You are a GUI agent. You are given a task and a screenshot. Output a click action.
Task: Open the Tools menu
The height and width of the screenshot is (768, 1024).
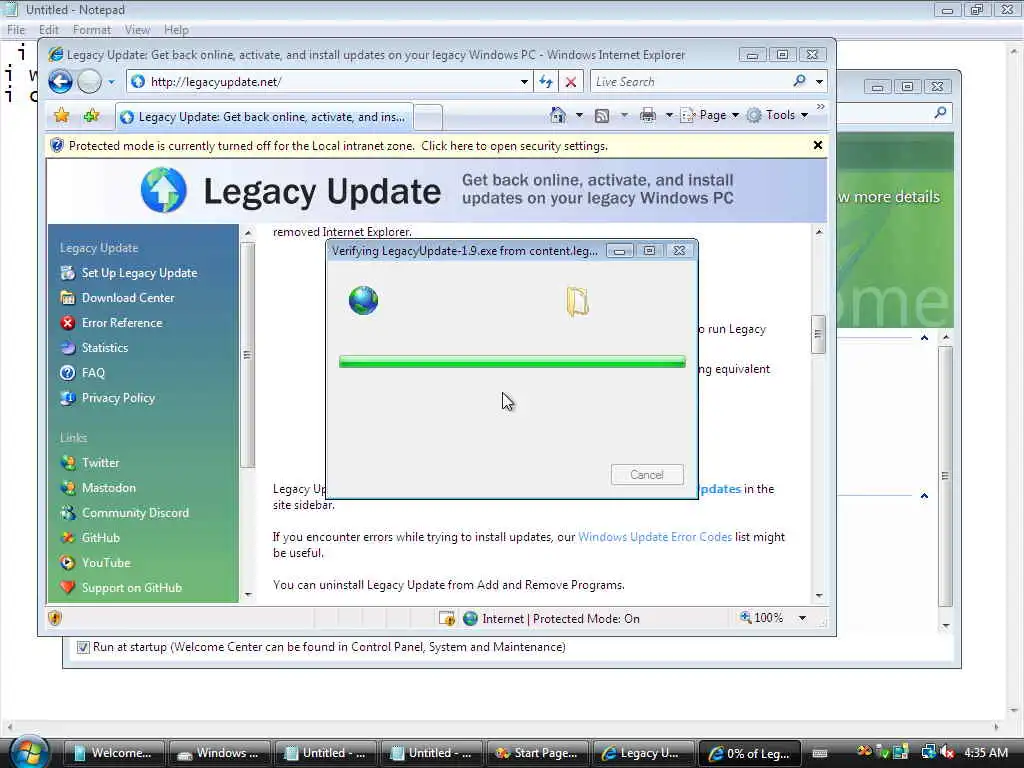point(778,115)
